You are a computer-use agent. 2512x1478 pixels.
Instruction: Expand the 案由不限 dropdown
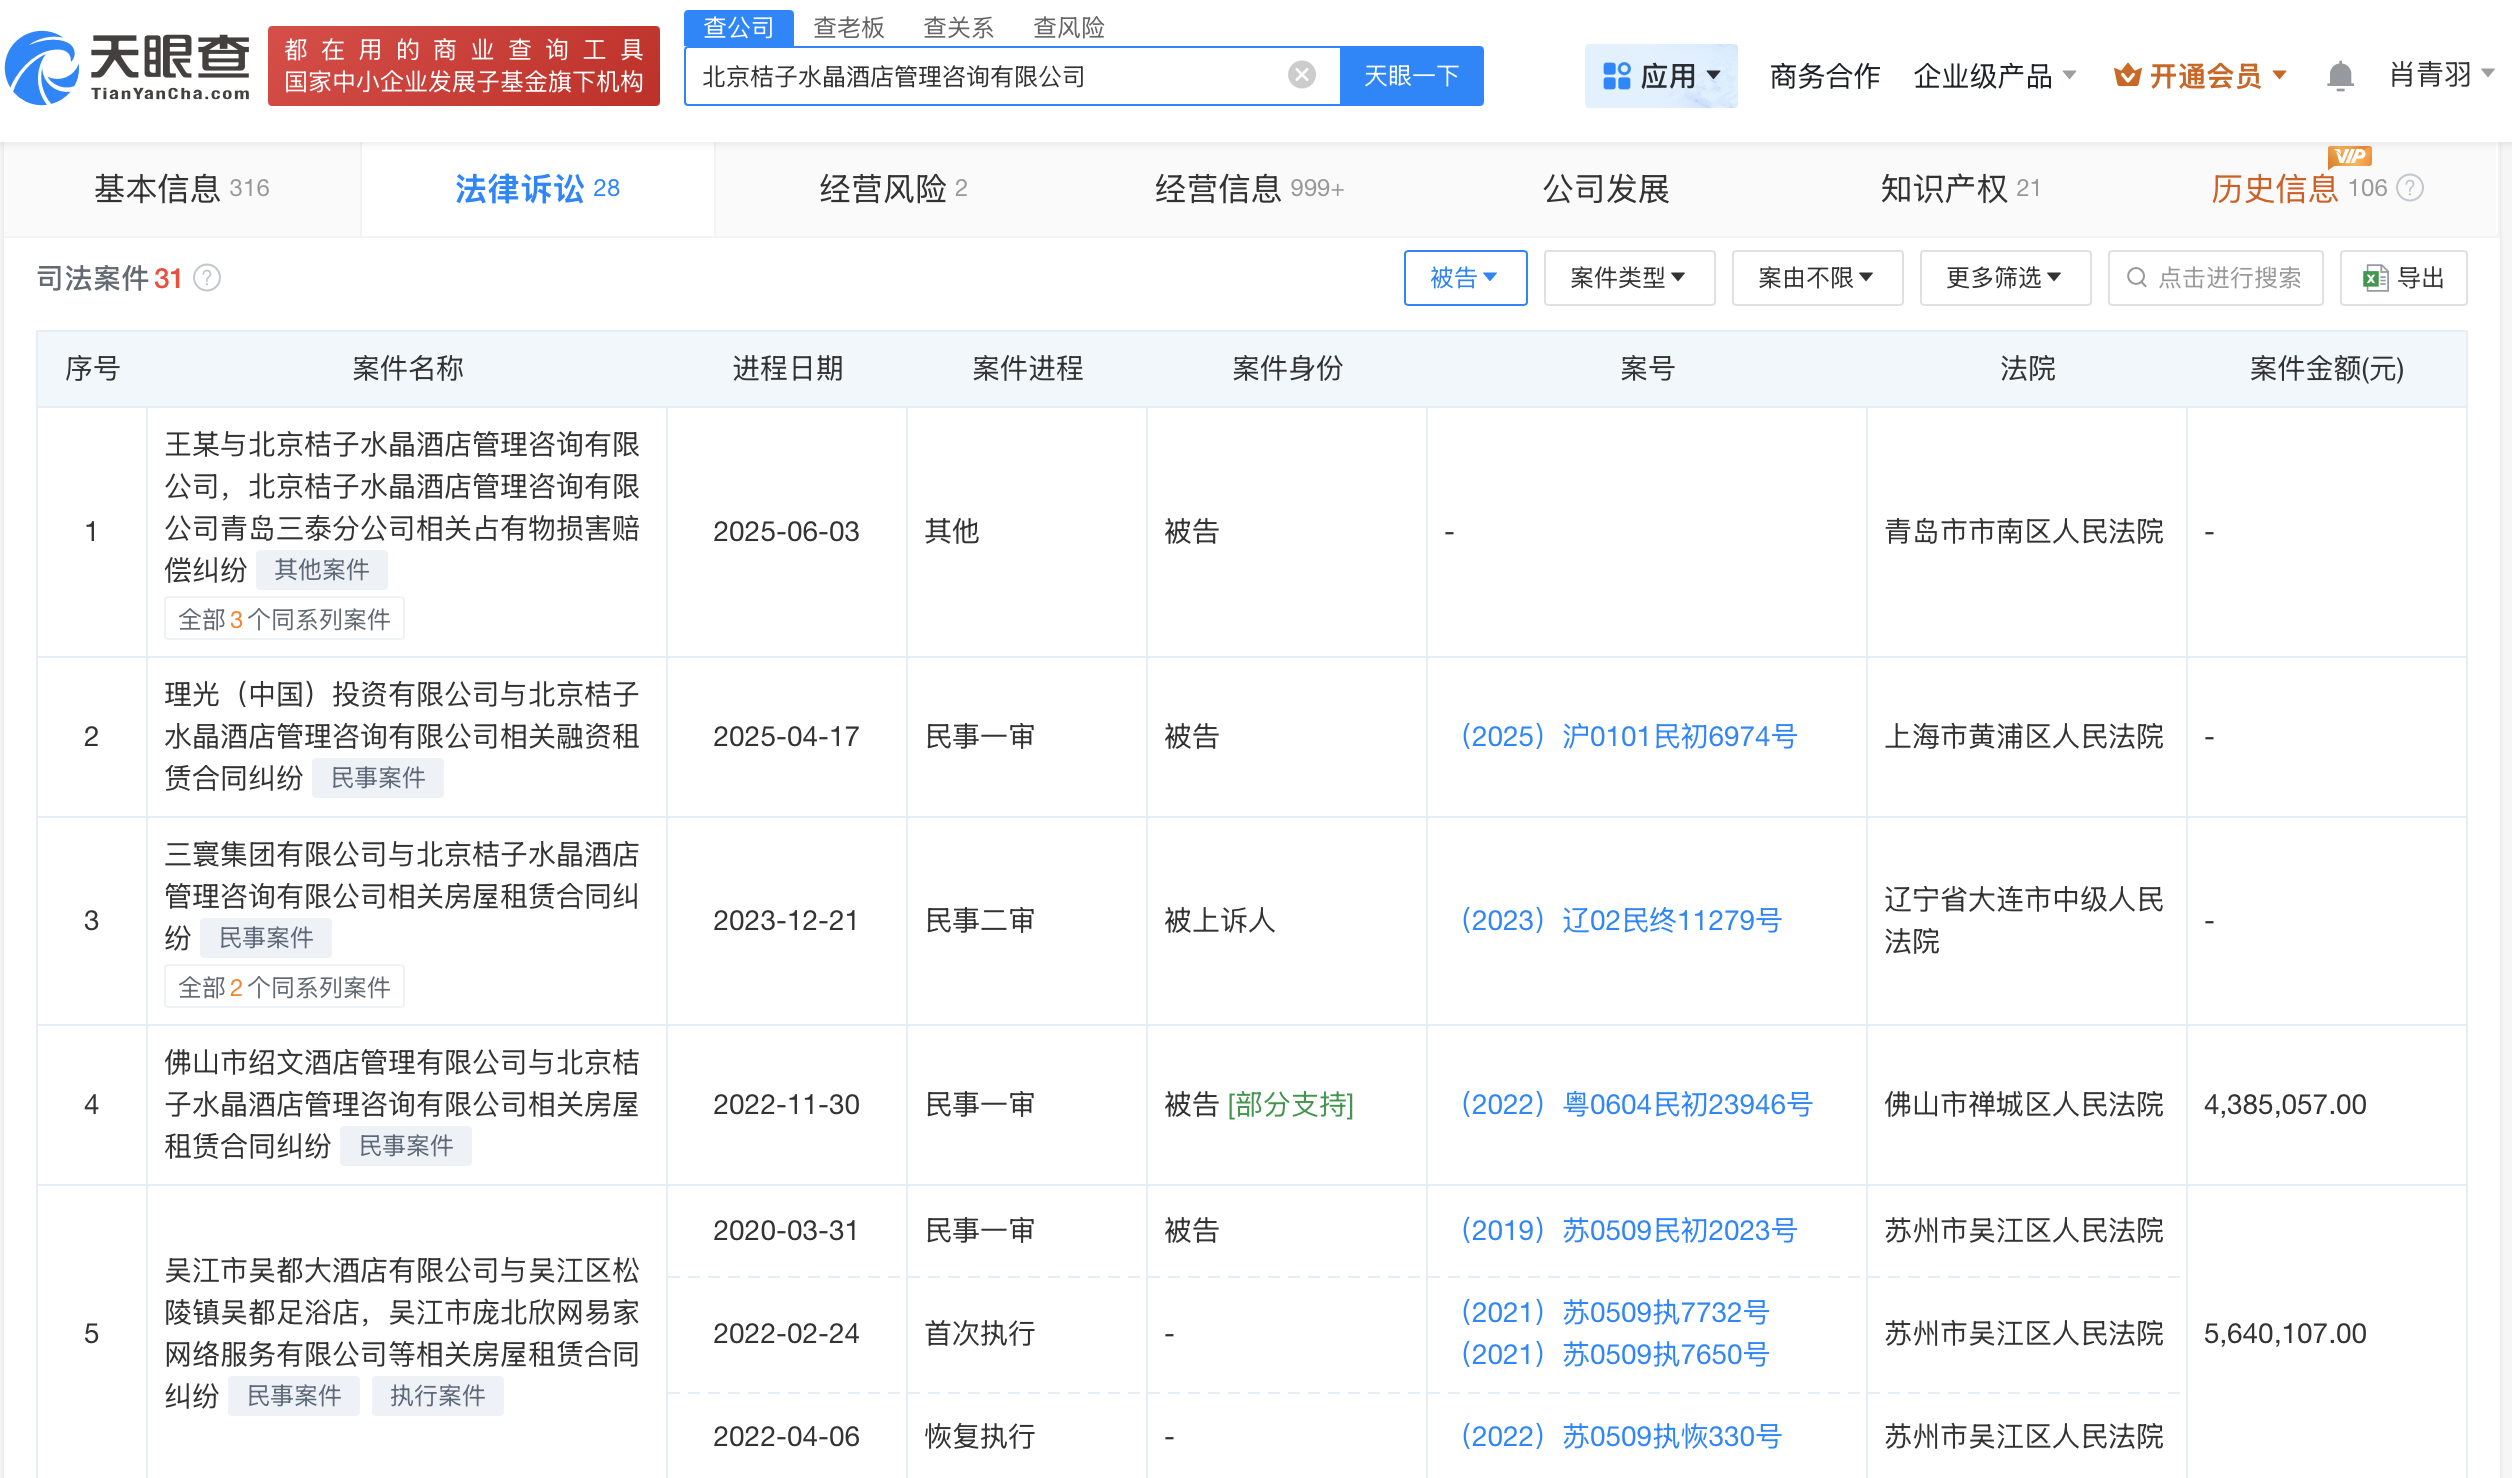point(1816,278)
